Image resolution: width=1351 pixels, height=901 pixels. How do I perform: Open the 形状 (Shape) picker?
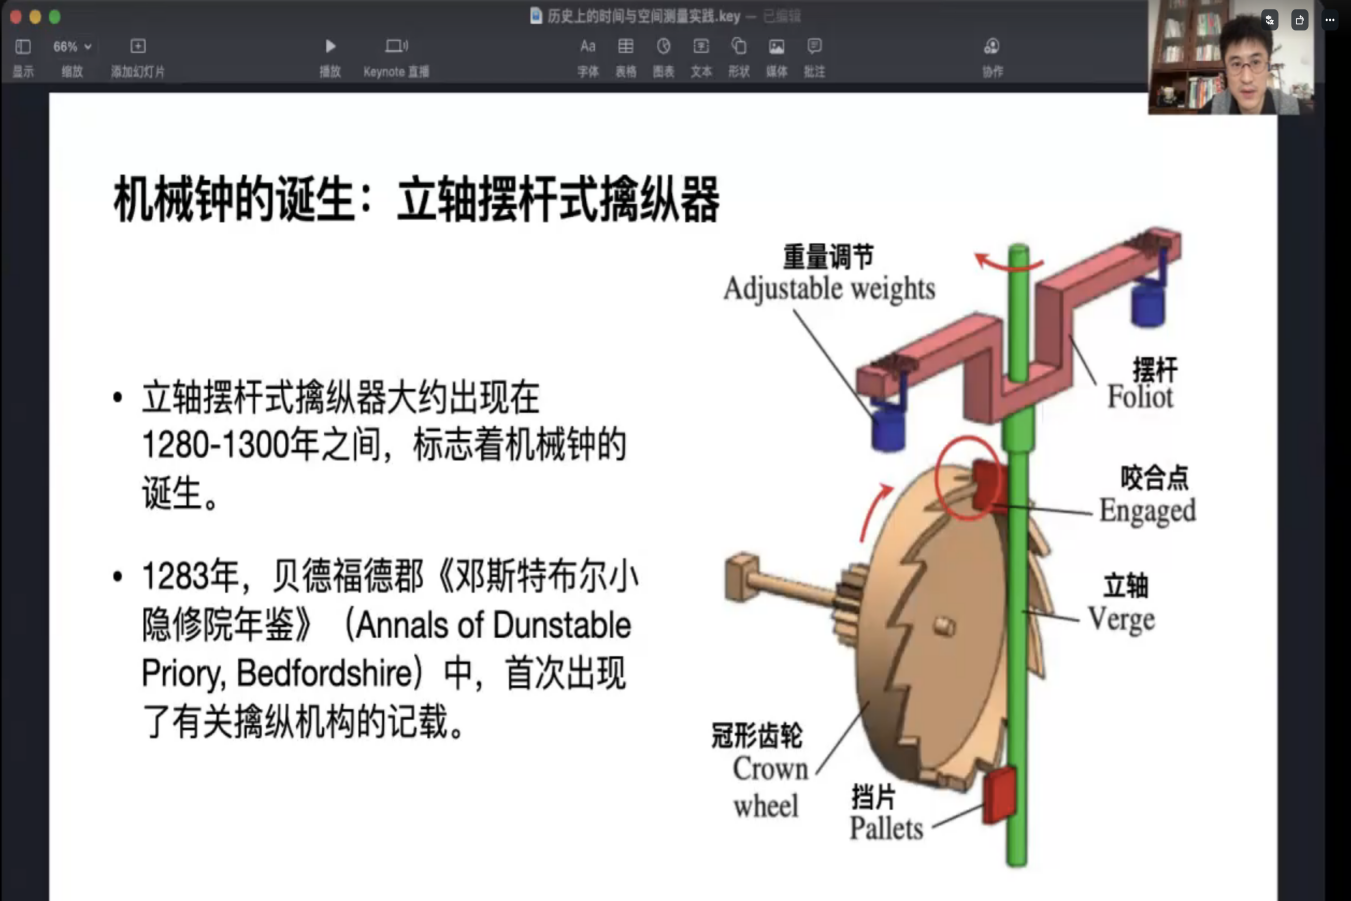739,46
